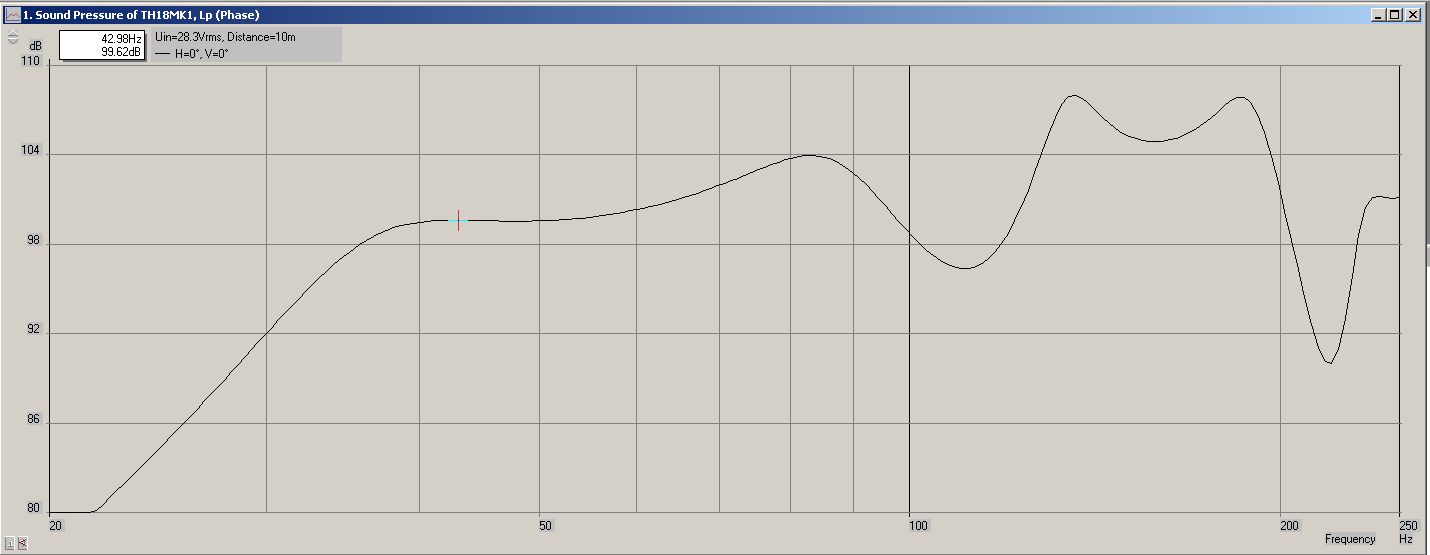Click the graph window icon in title bar

(12, 15)
